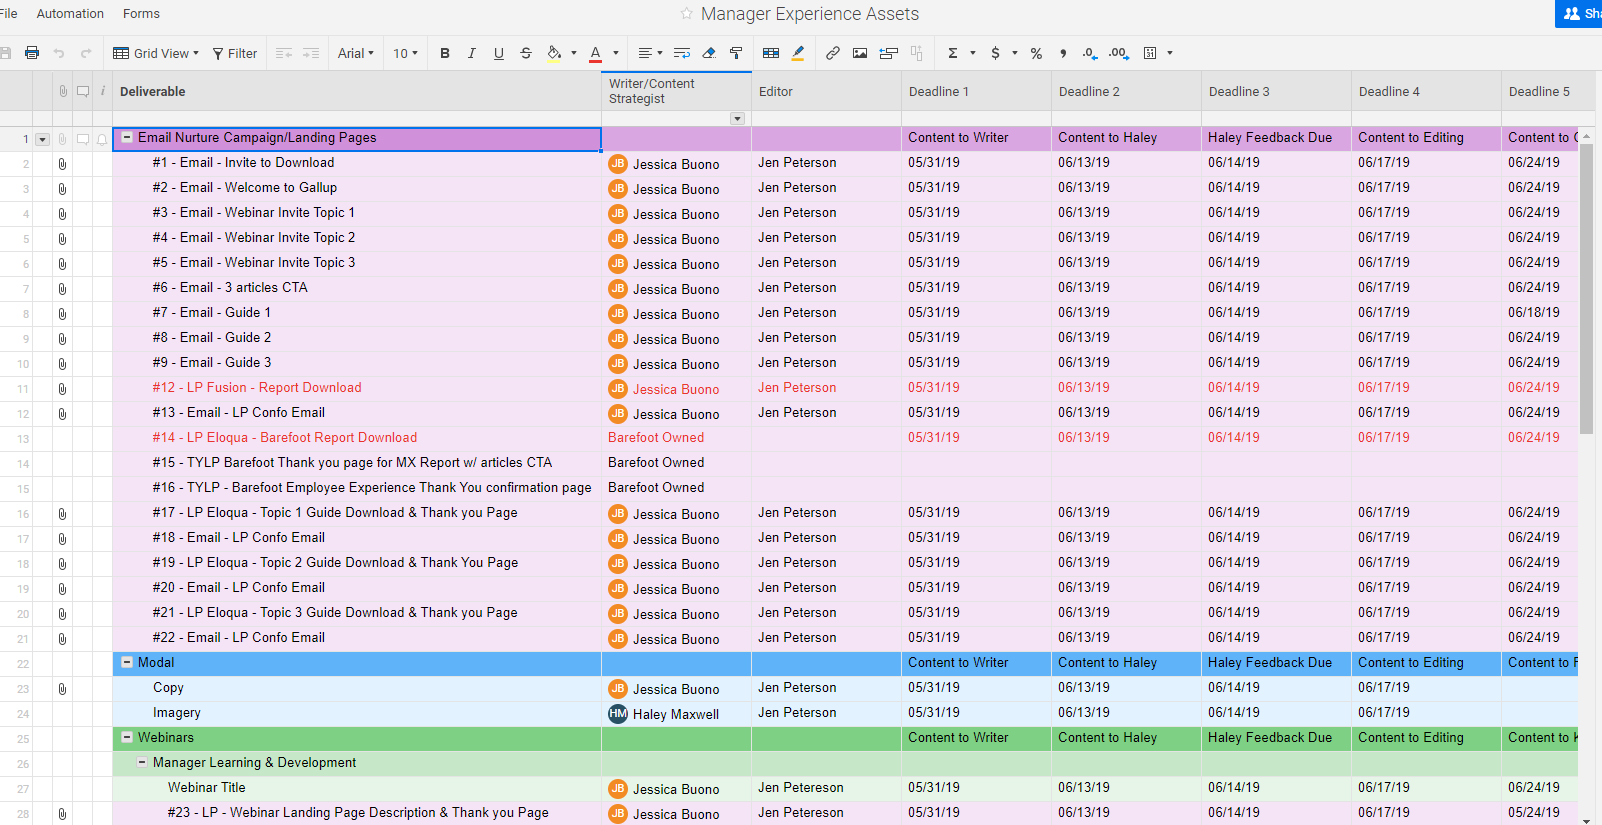Click the comments column header icon

(x=83, y=91)
